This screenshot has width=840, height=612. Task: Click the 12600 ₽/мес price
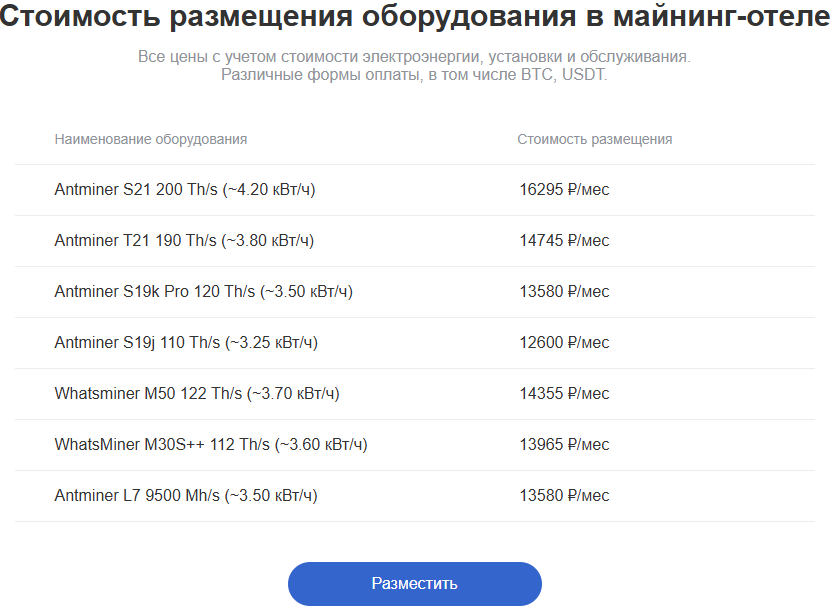(564, 342)
